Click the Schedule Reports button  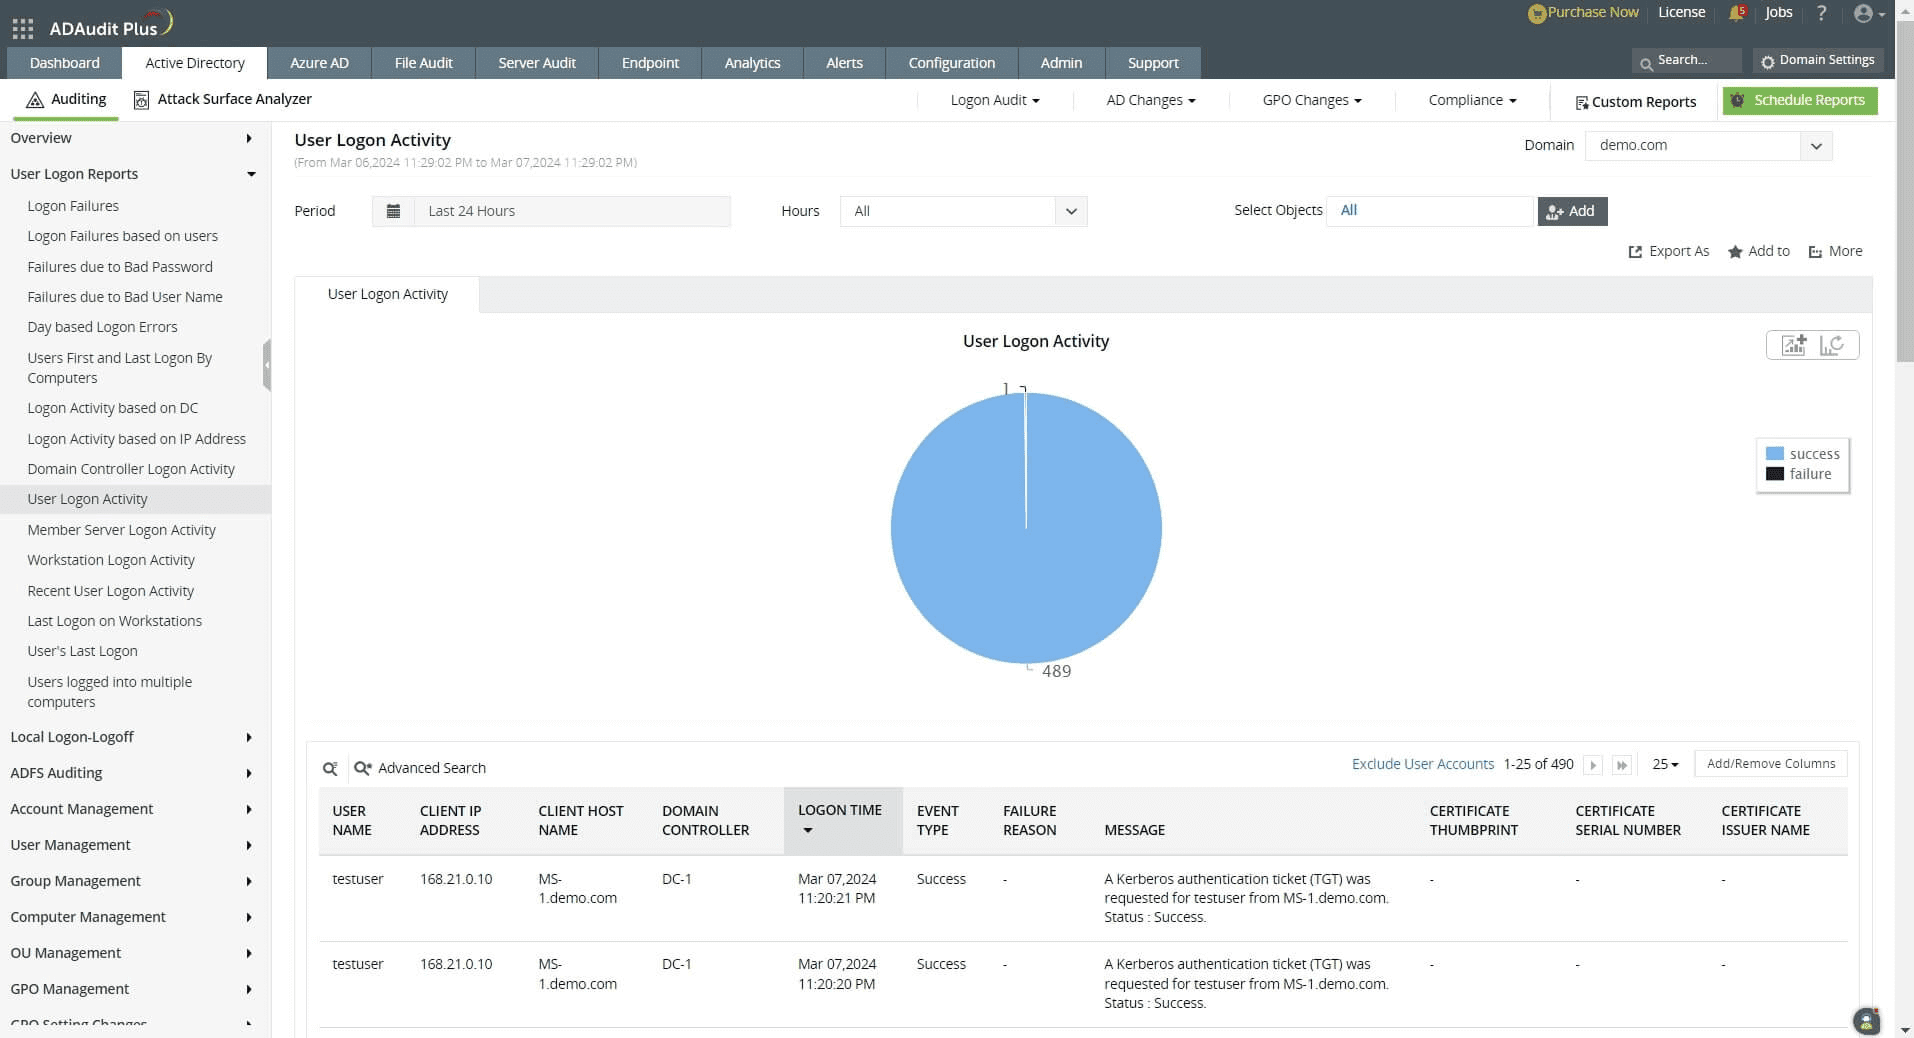click(1800, 100)
